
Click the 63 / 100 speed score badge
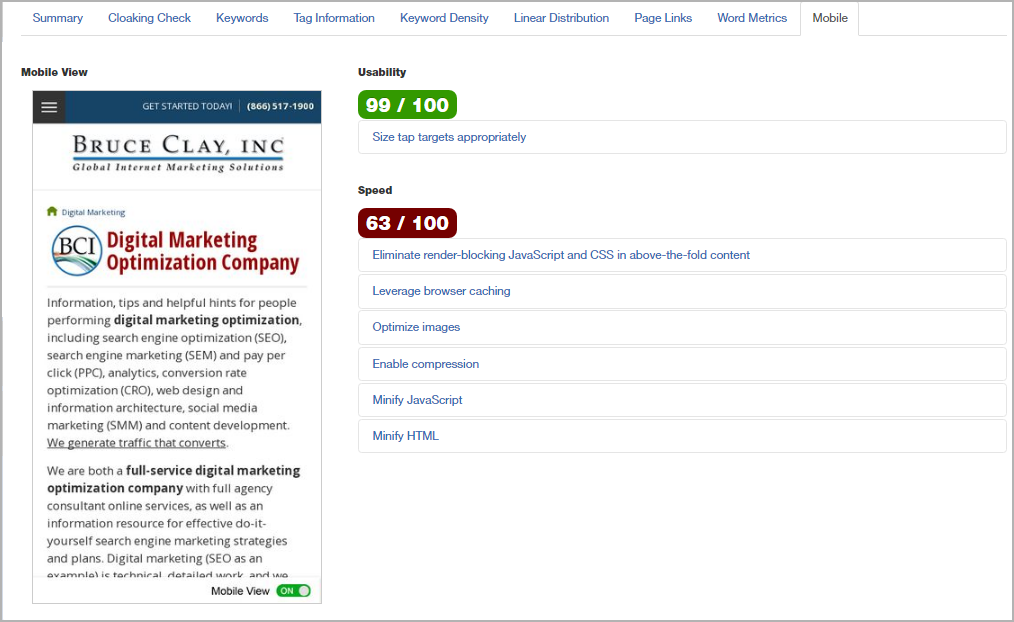tap(407, 223)
